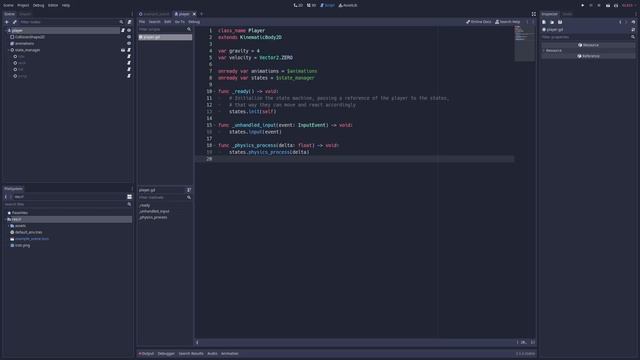The width and height of the screenshot is (640, 360).
Task: Open script of jump state node
Action: (129, 76)
